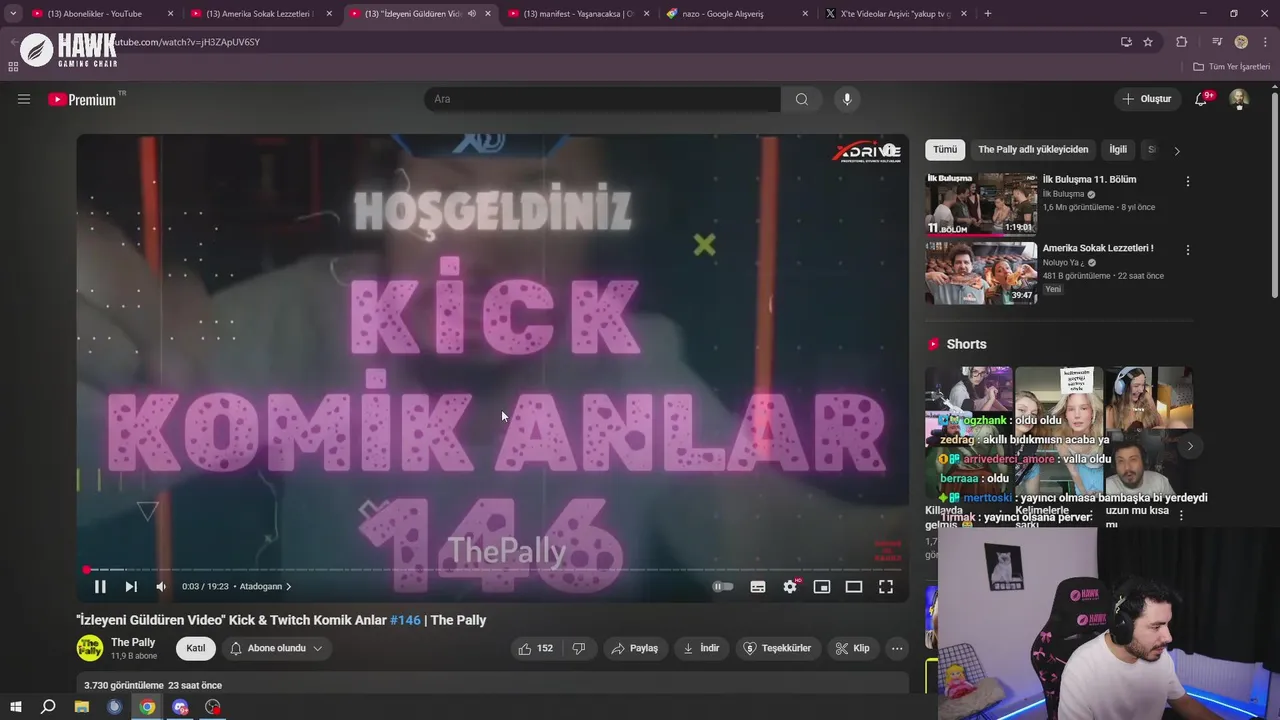1280x720 pixels.
Task: Open the Chrome three-dot menu
Action: click(x=1264, y=42)
